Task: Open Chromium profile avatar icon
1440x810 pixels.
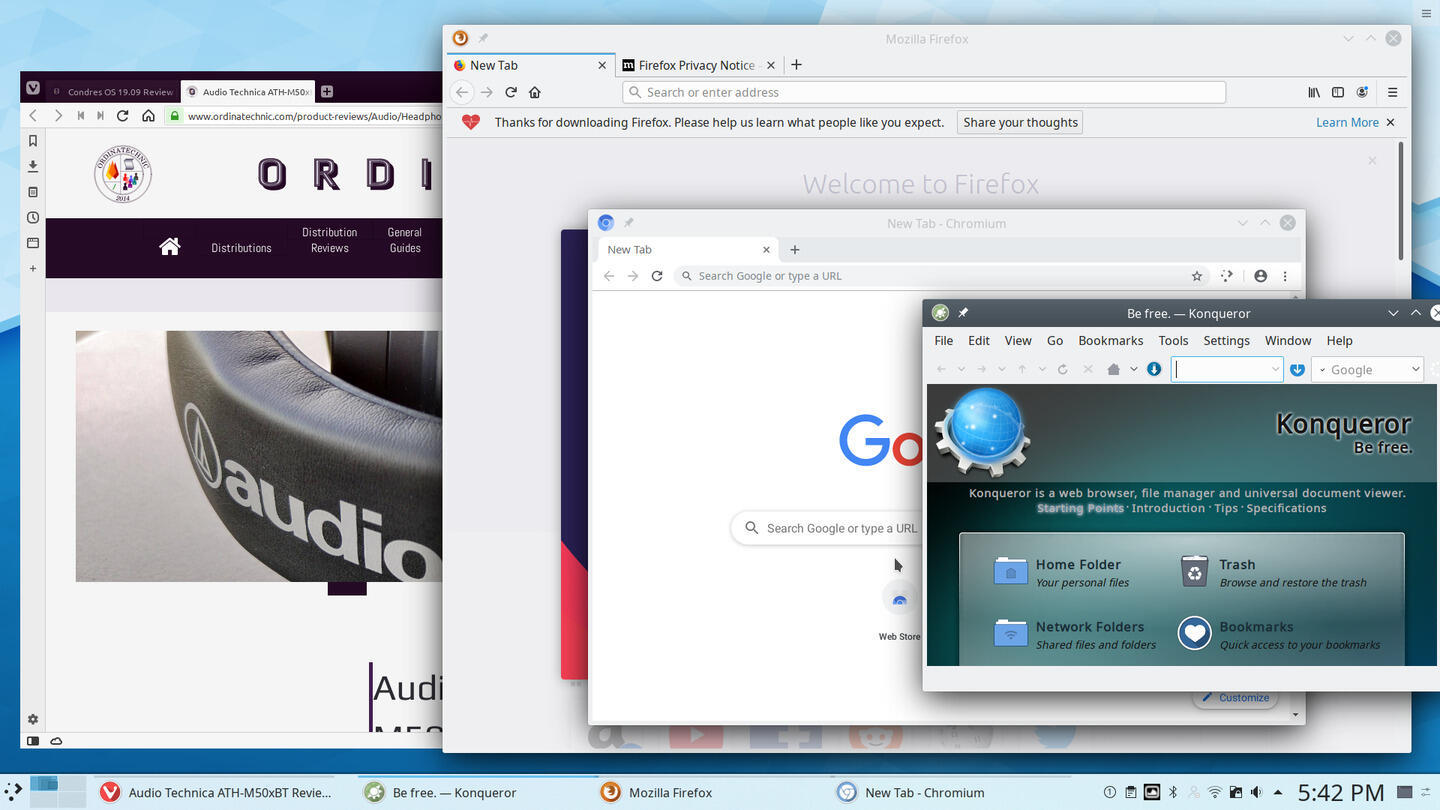Action: coord(1260,276)
